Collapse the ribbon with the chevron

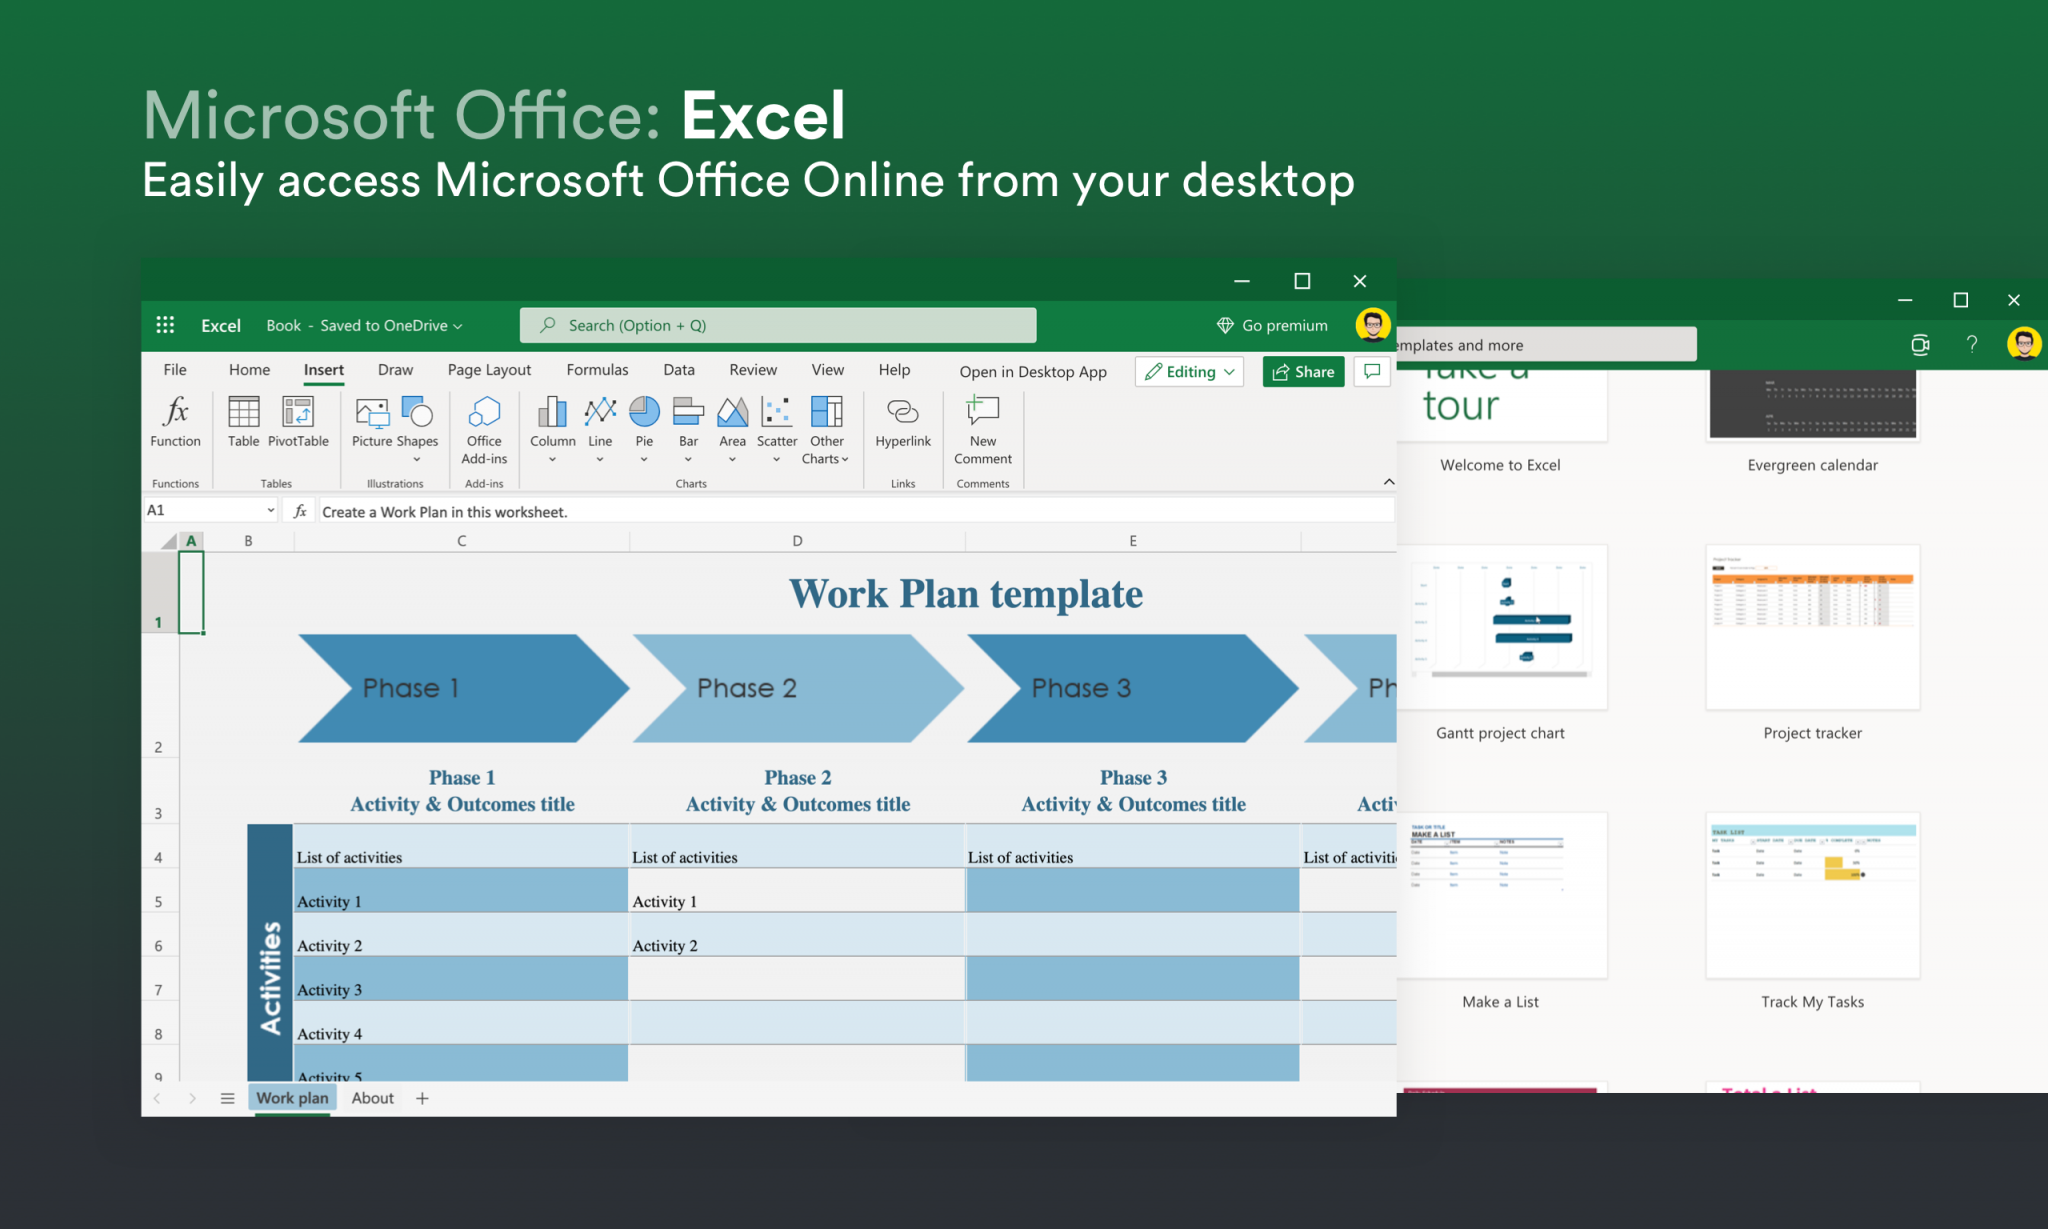[1389, 482]
